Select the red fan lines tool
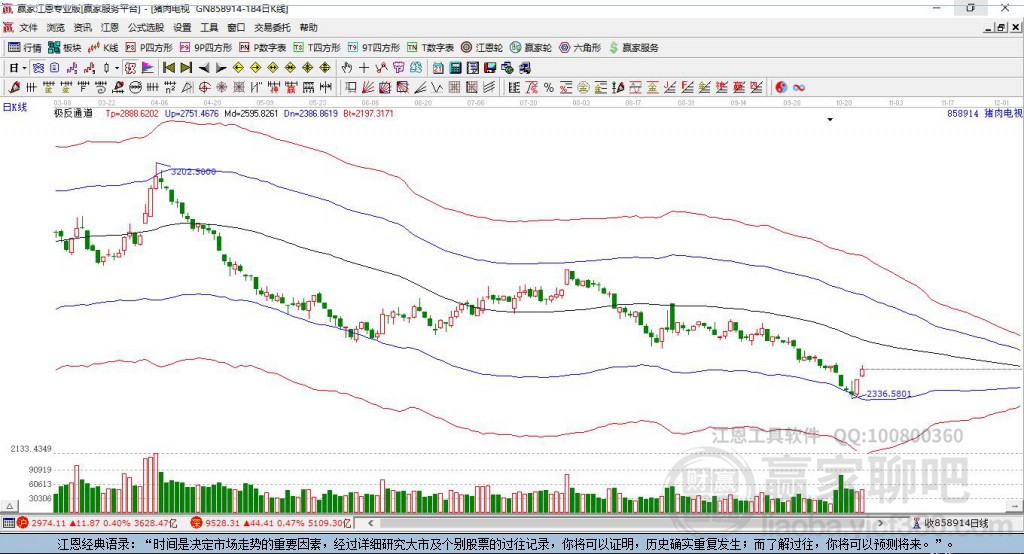Viewport: 1024px width, 554px height. 368,87
